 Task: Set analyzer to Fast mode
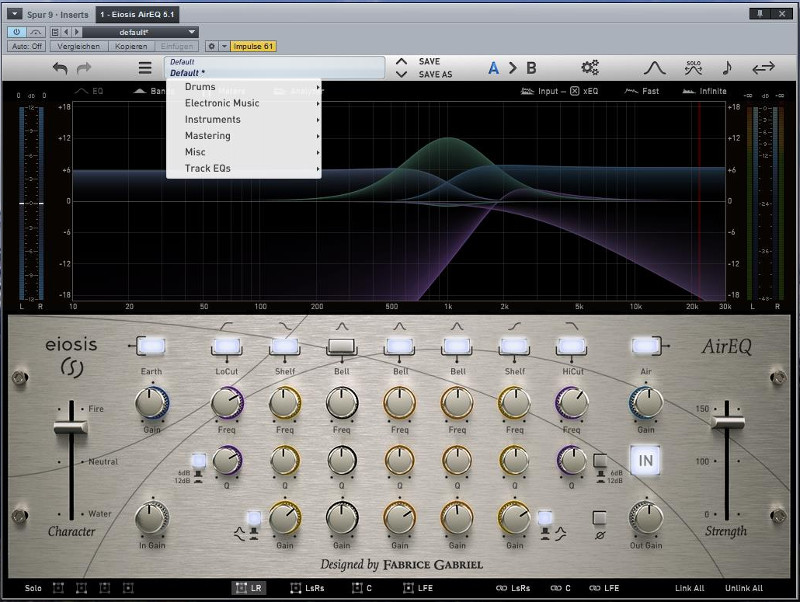pos(642,91)
